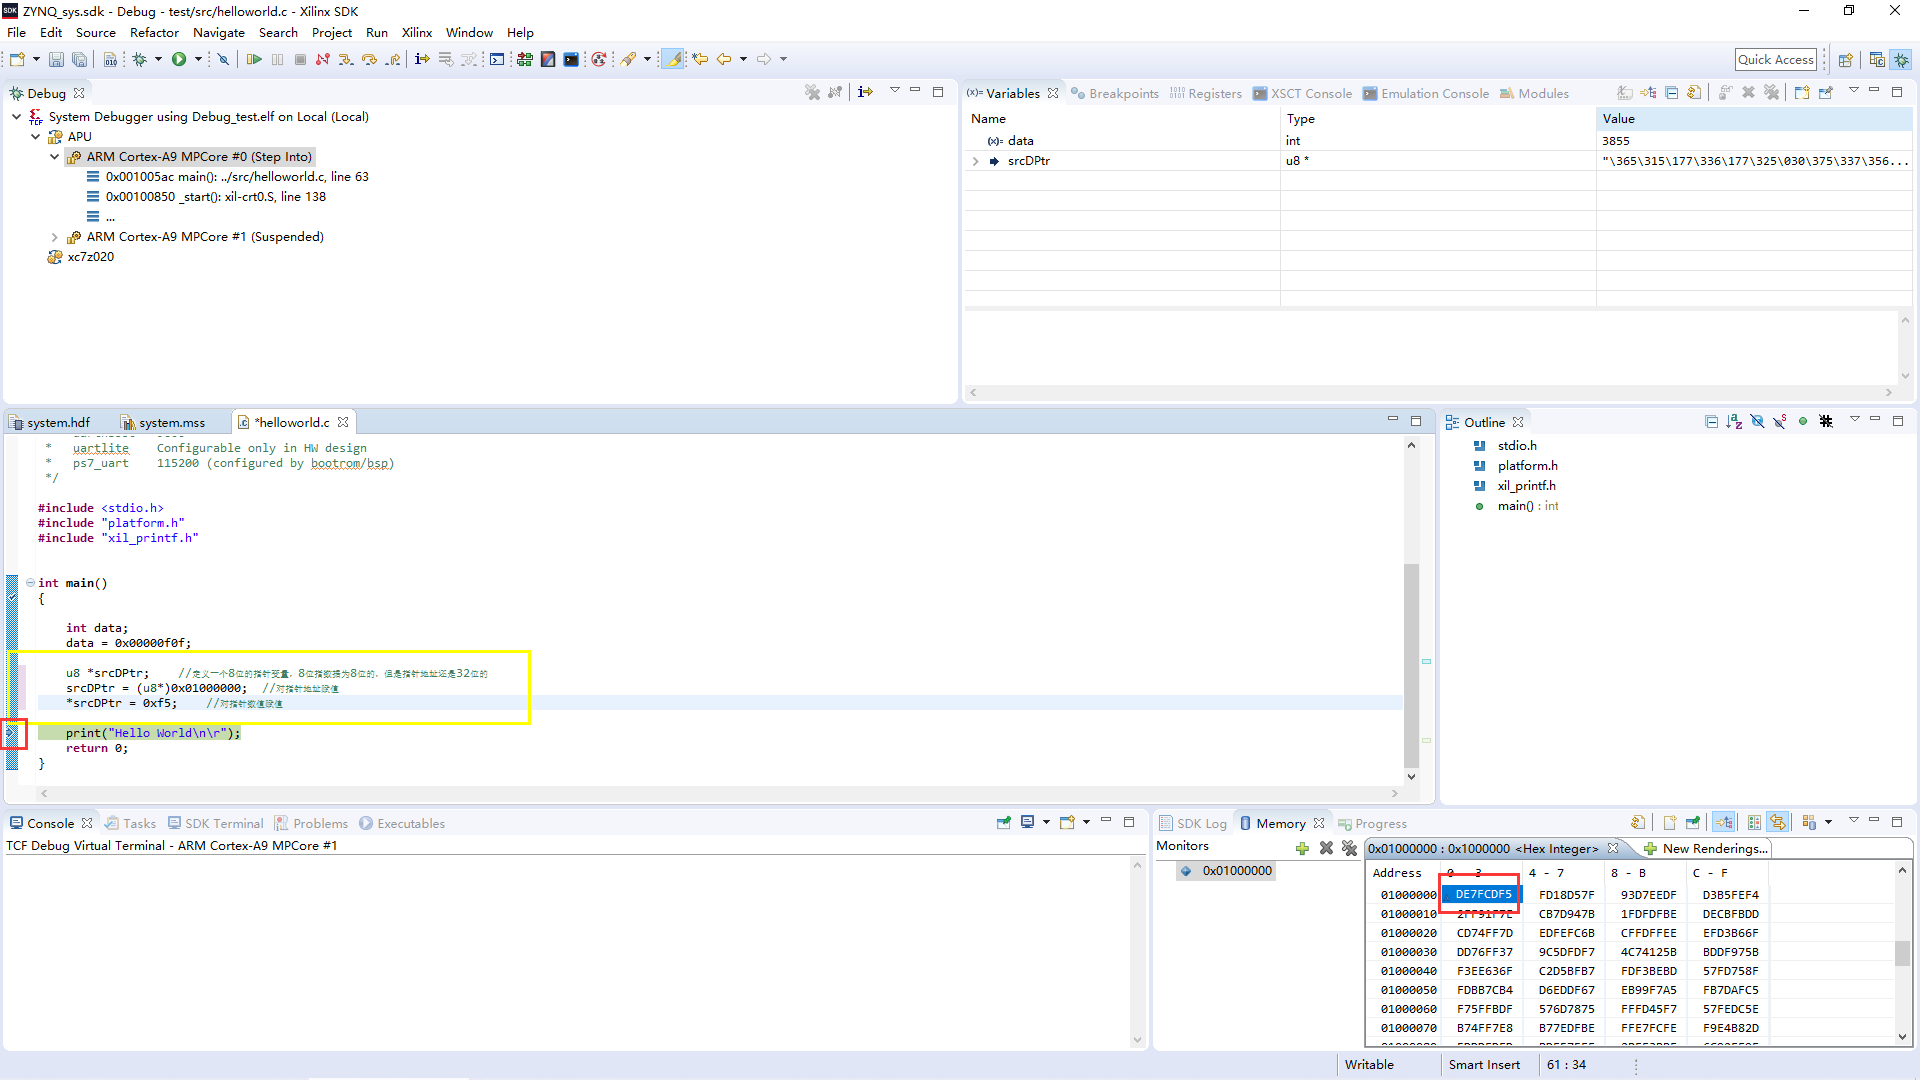Toggle highlight annotations icon in toolbar
Image resolution: width=1920 pixels, height=1080 pixels.
tap(671, 59)
